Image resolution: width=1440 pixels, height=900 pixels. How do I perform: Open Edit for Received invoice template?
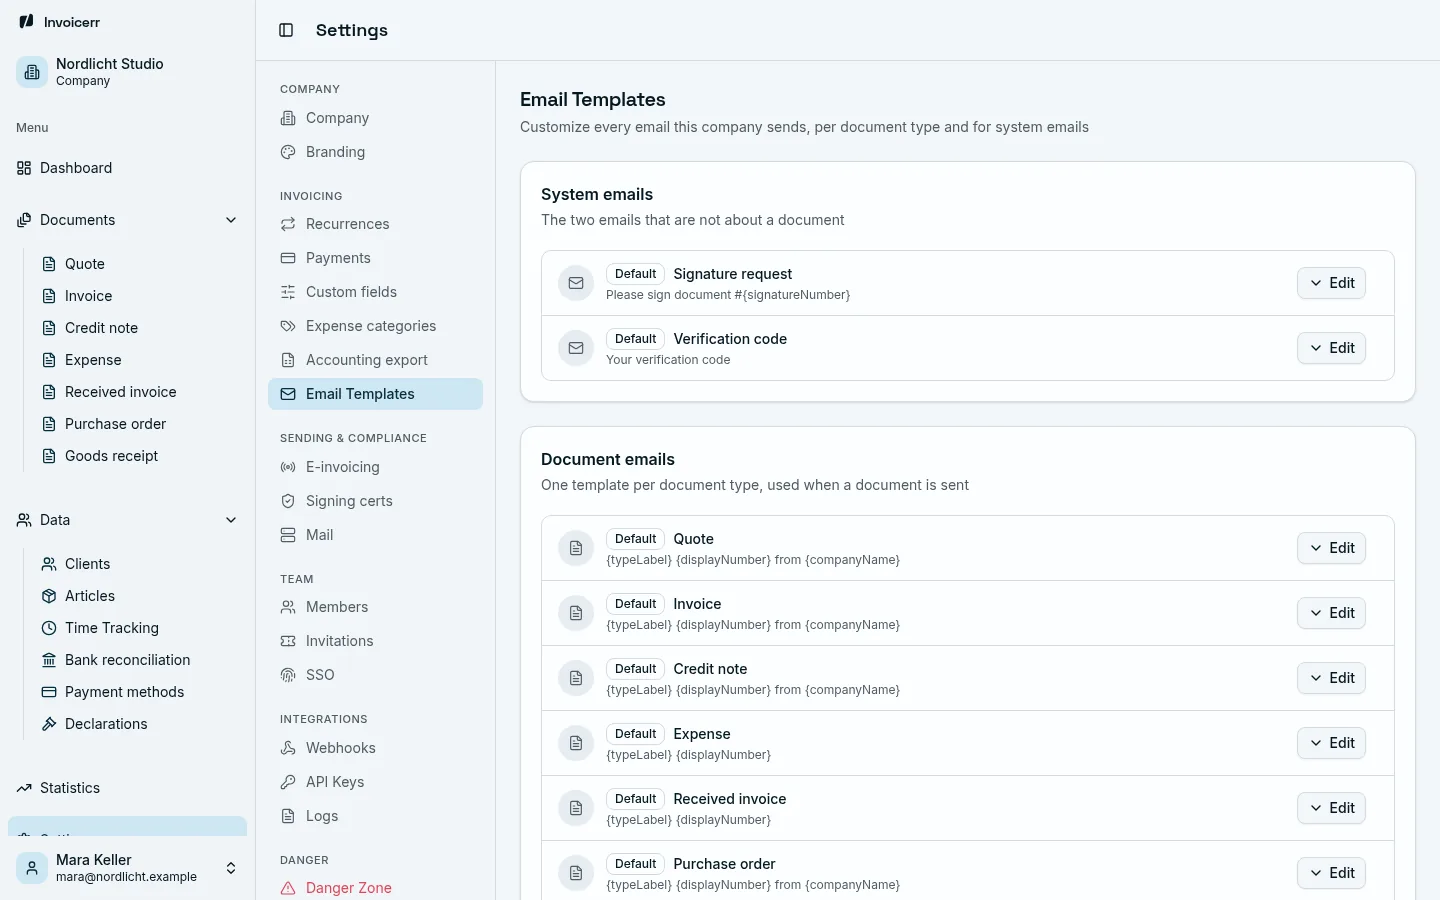[x=1331, y=808]
